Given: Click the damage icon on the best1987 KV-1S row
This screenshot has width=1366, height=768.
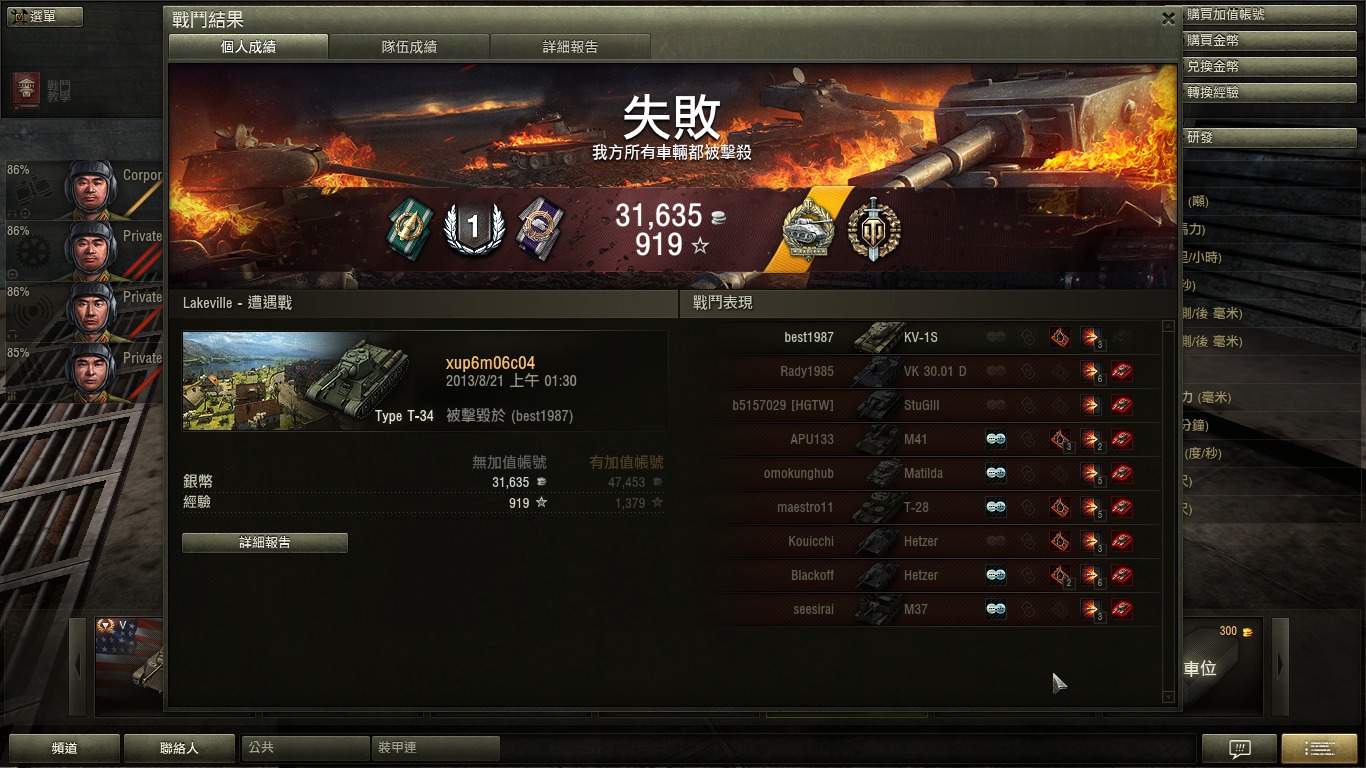Looking at the screenshot, I should coord(1091,338).
